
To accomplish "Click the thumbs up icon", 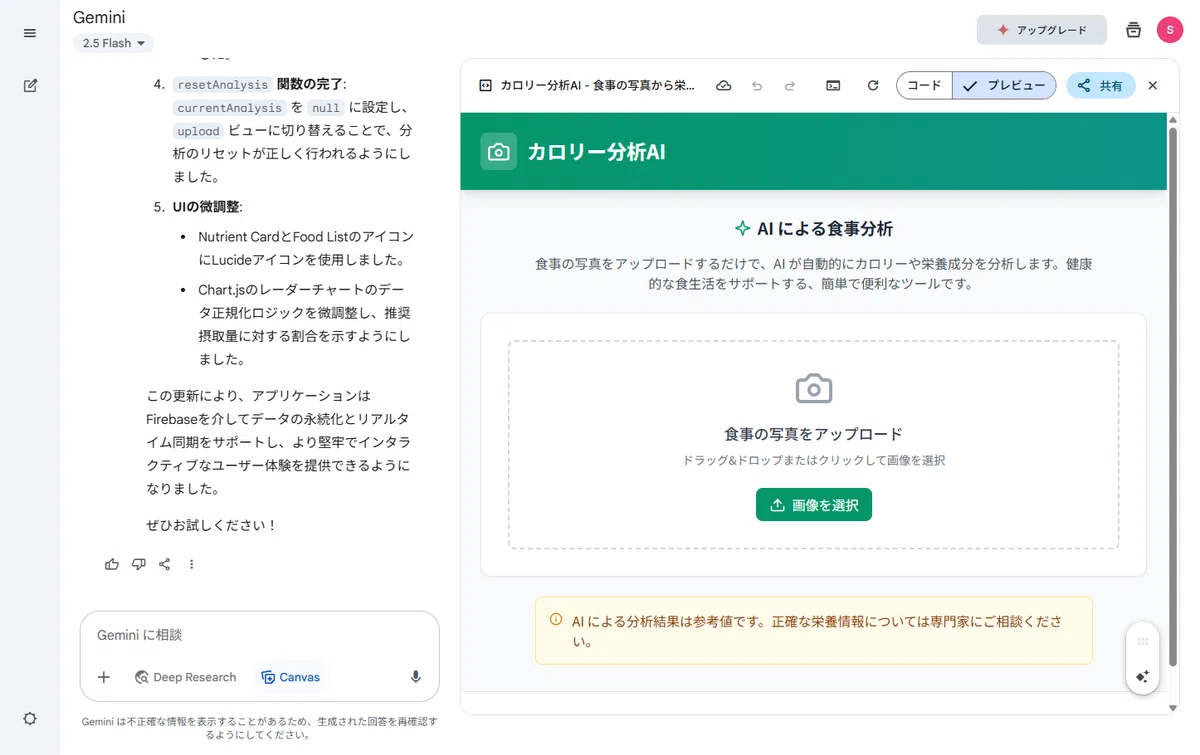I will (112, 564).
